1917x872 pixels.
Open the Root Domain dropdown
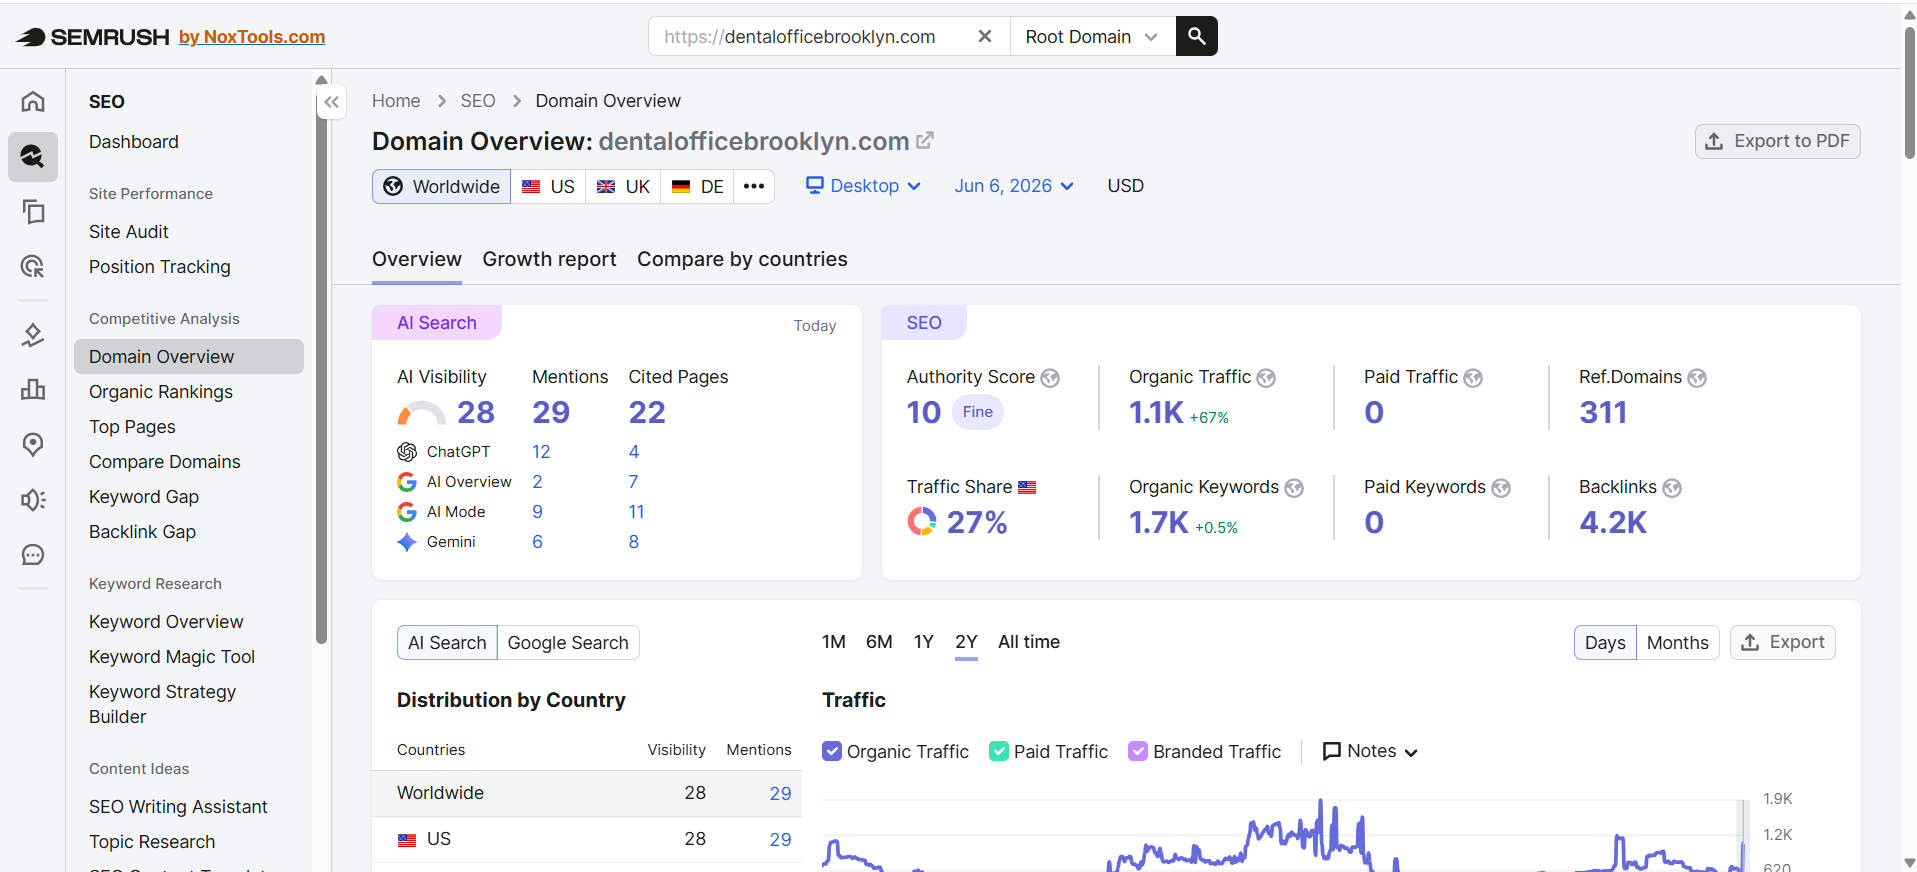pyautogui.click(x=1092, y=36)
